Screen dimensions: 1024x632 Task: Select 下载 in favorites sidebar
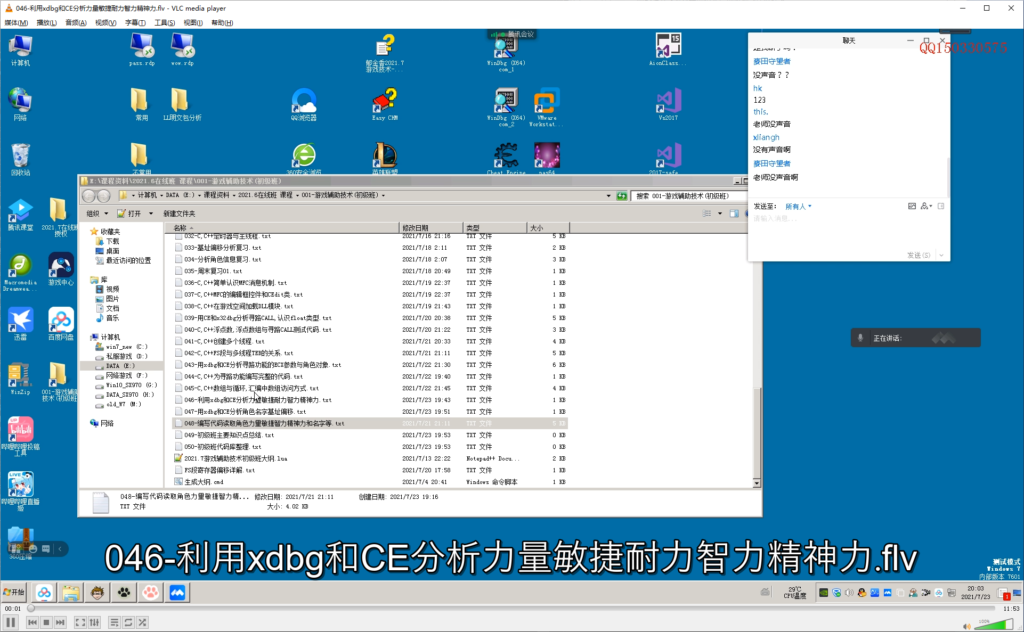[x=107, y=242]
